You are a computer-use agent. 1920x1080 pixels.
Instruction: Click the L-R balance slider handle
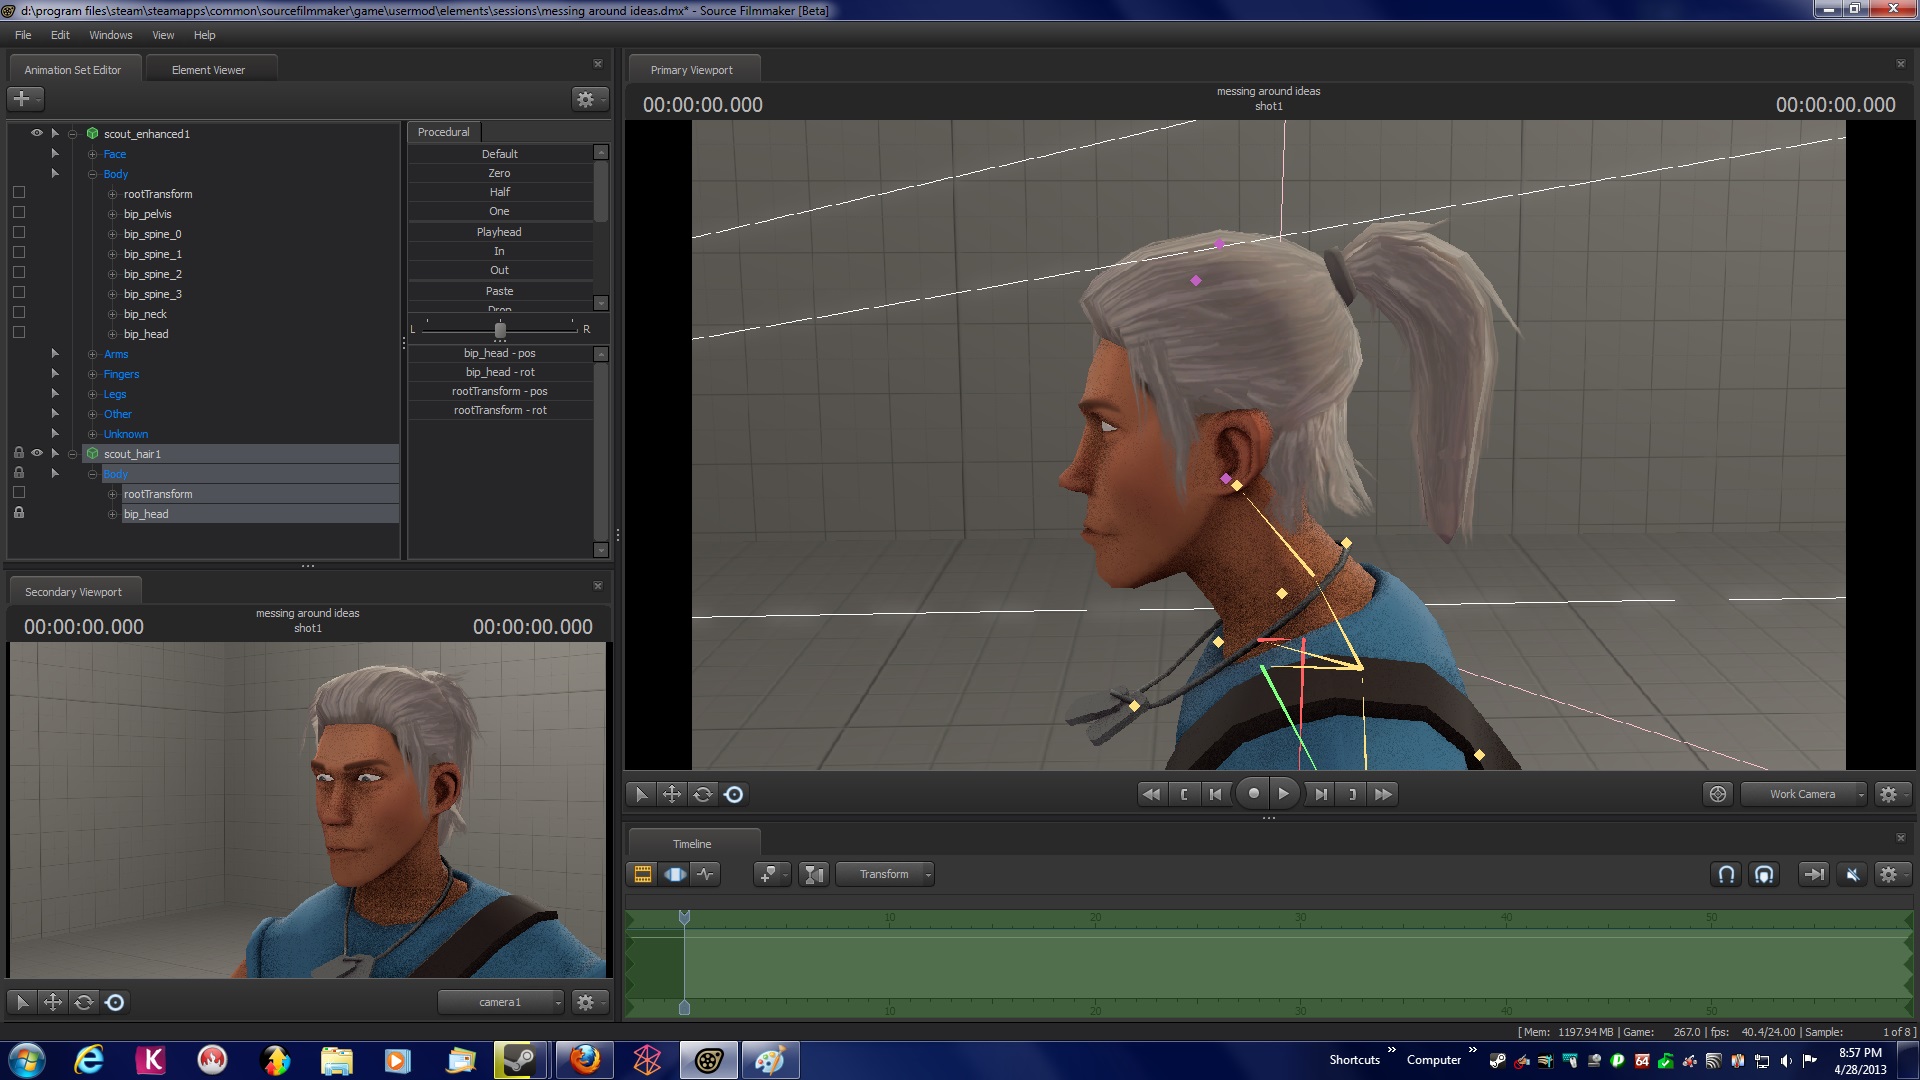point(500,329)
